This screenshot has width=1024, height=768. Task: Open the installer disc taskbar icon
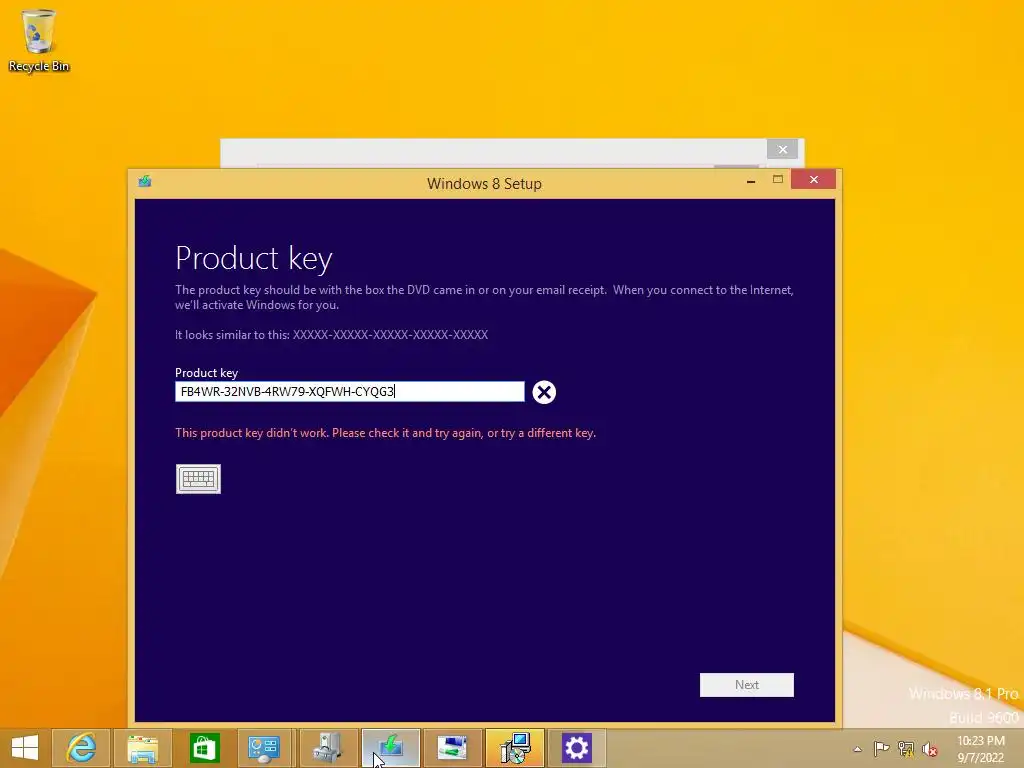pos(515,748)
